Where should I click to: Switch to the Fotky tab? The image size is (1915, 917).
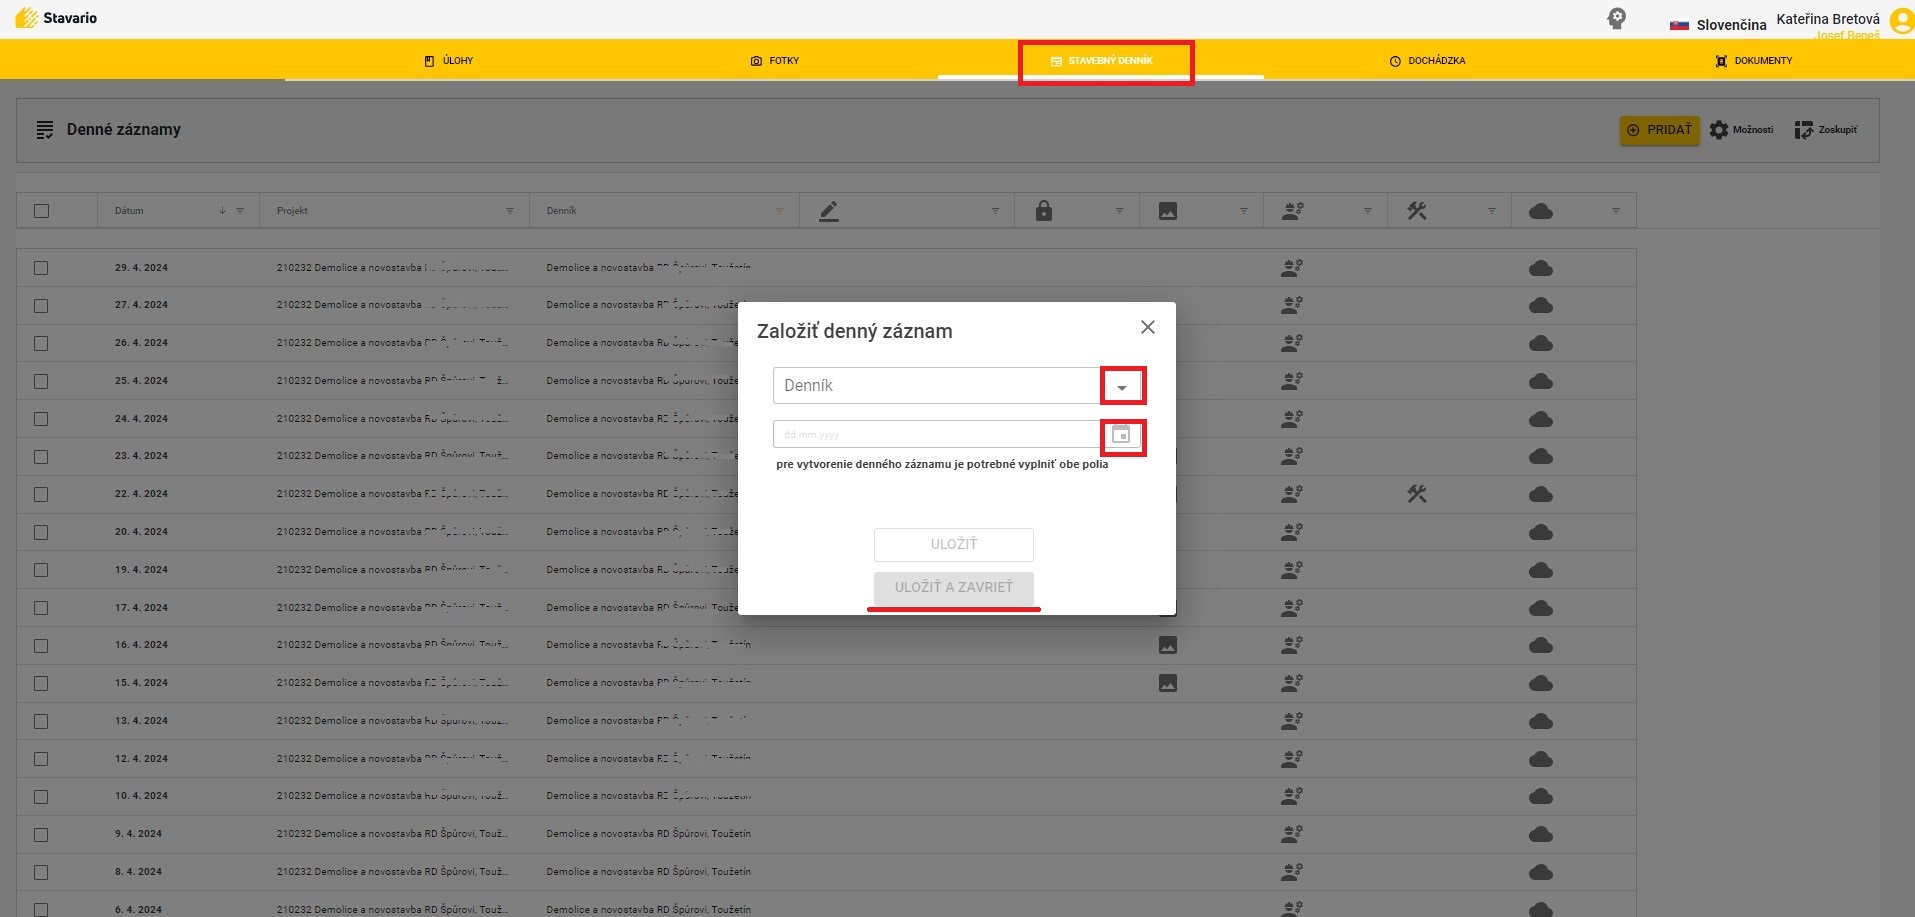(775, 61)
